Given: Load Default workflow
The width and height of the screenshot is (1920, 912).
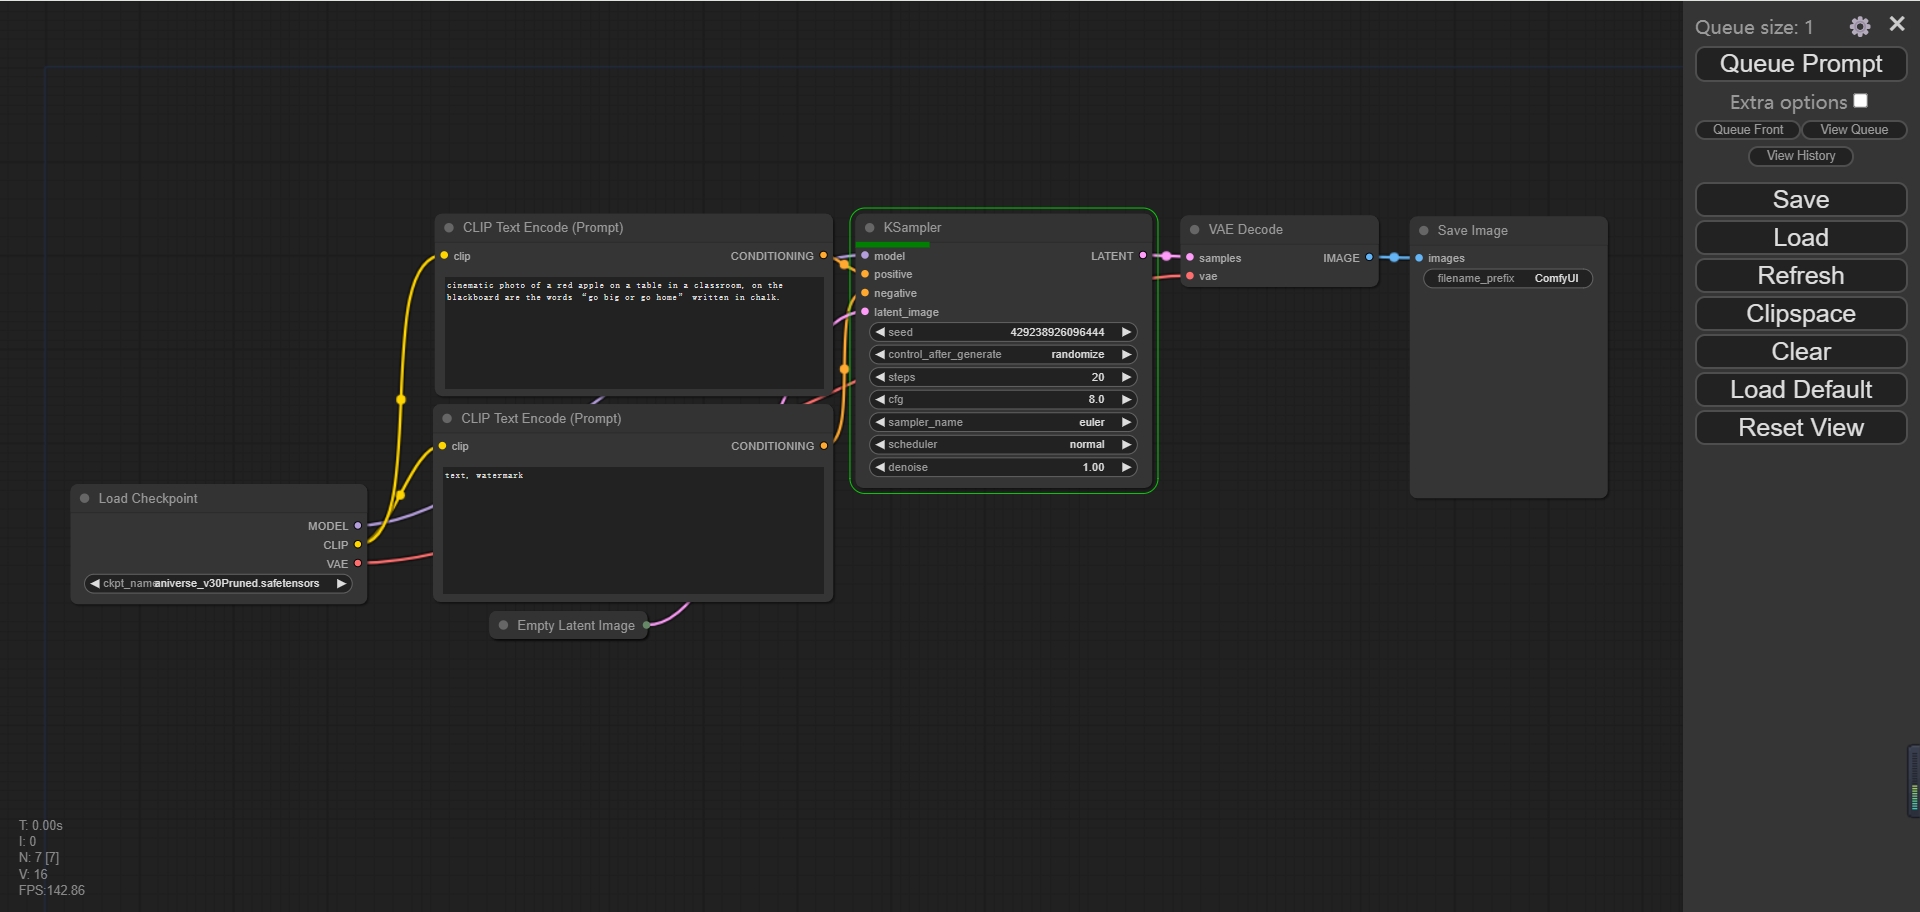Looking at the screenshot, I should point(1801,390).
